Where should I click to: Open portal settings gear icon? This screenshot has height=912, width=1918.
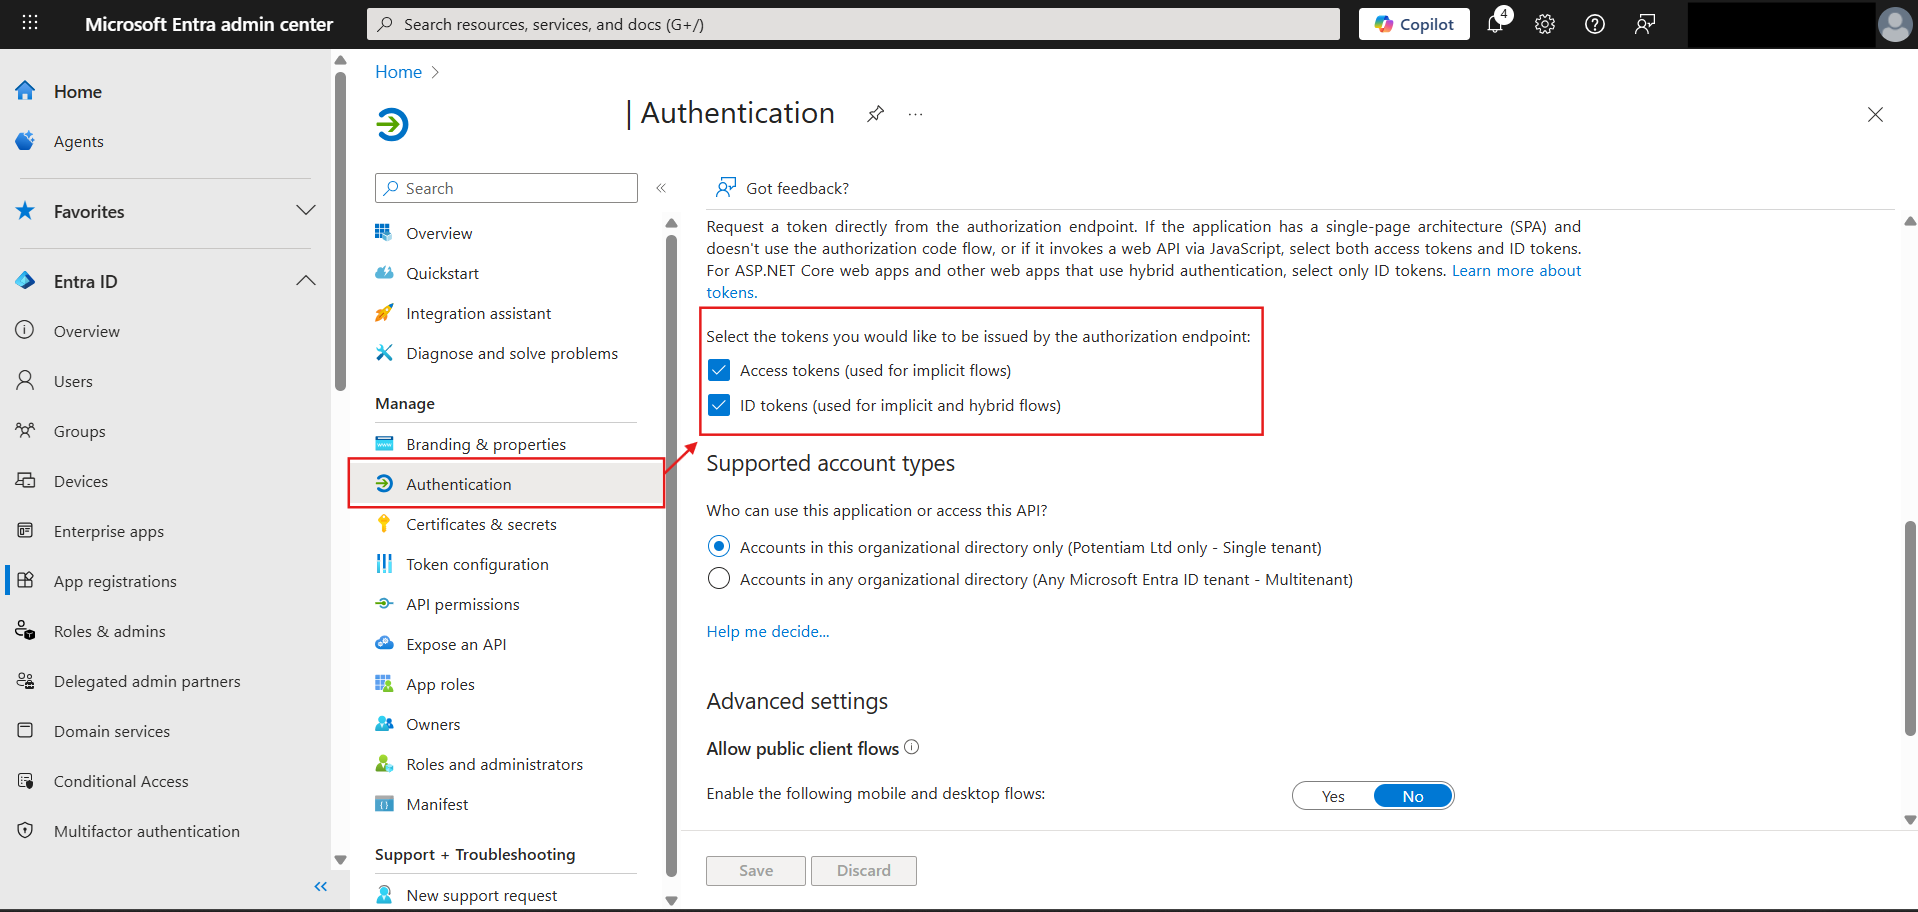click(x=1545, y=24)
